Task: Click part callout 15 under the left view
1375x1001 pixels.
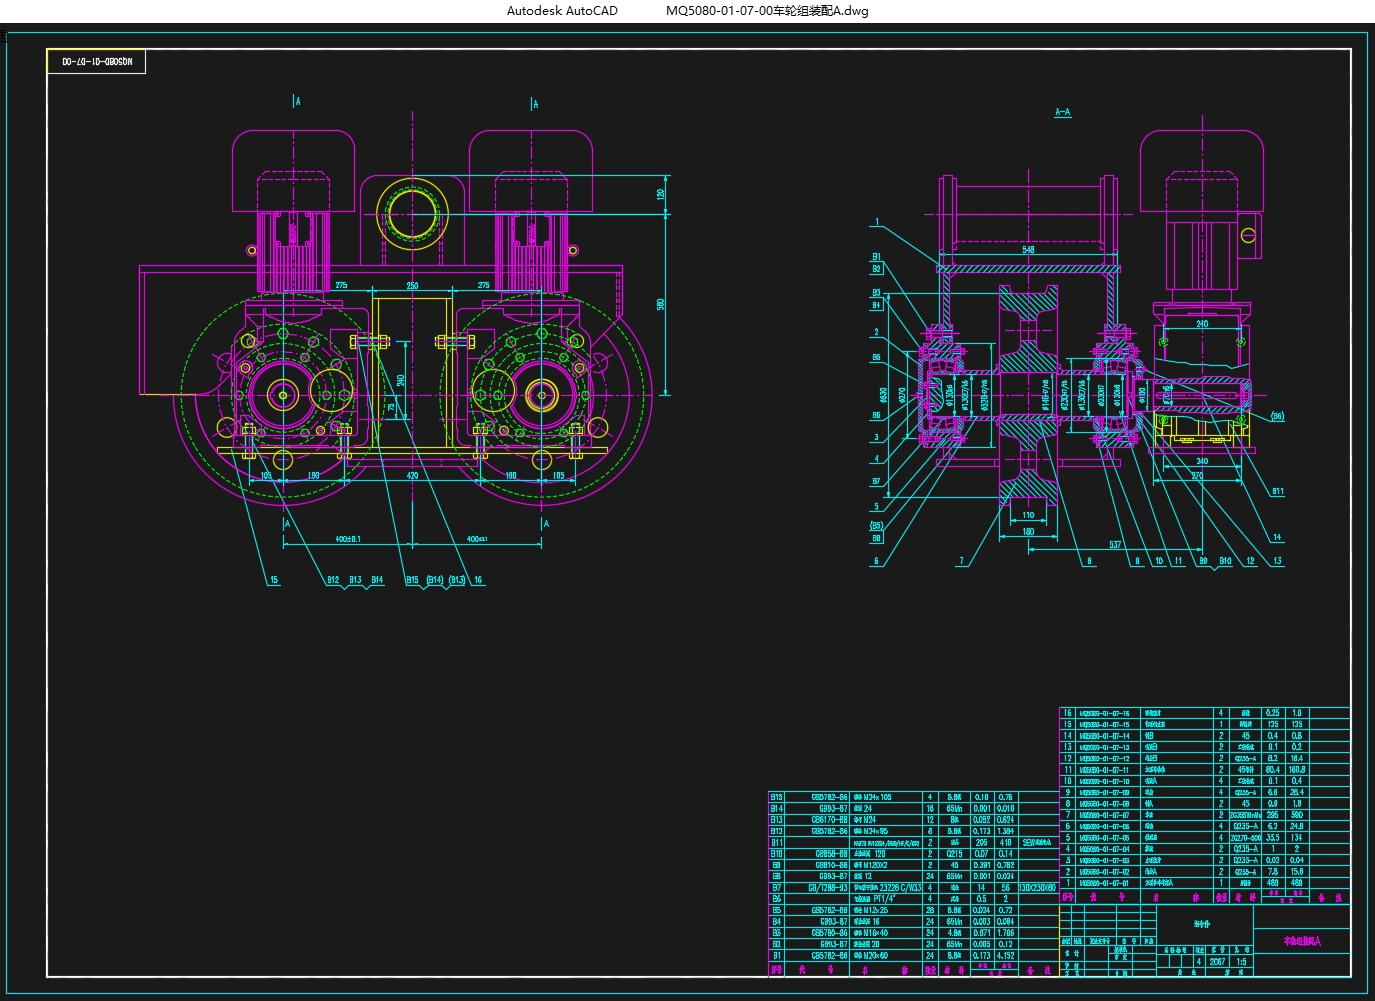Action: click(273, 580)
